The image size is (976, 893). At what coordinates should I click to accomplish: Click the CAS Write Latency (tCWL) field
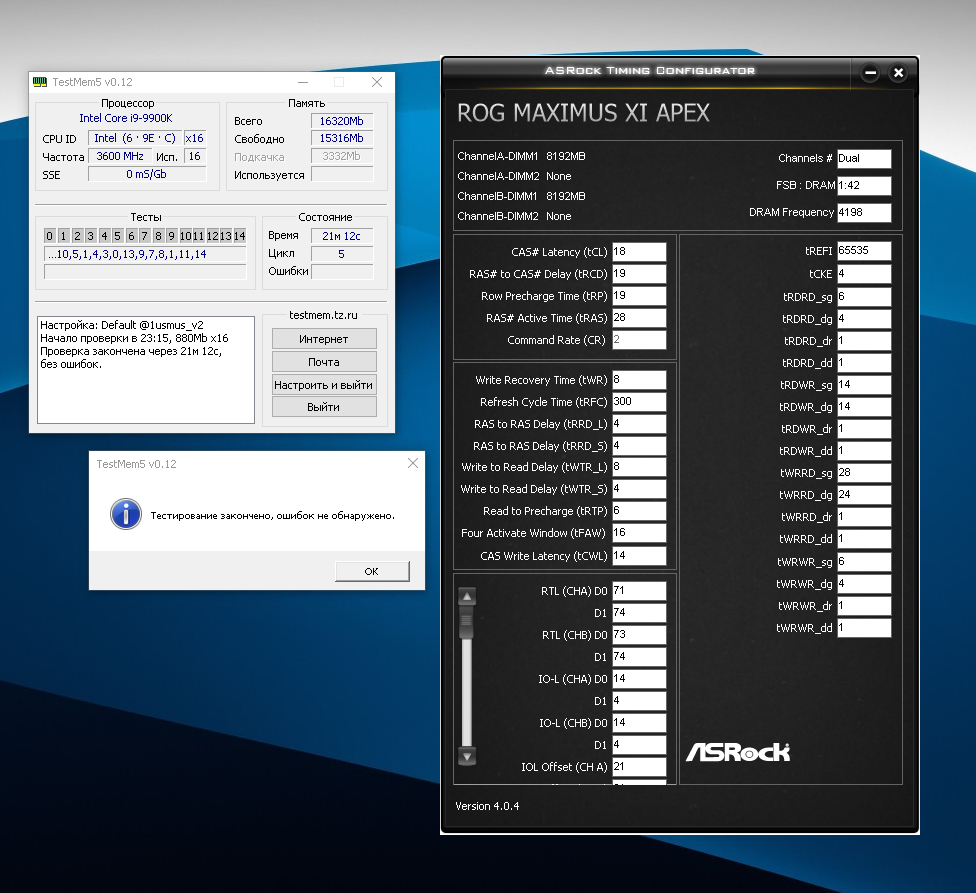[639, 556]
